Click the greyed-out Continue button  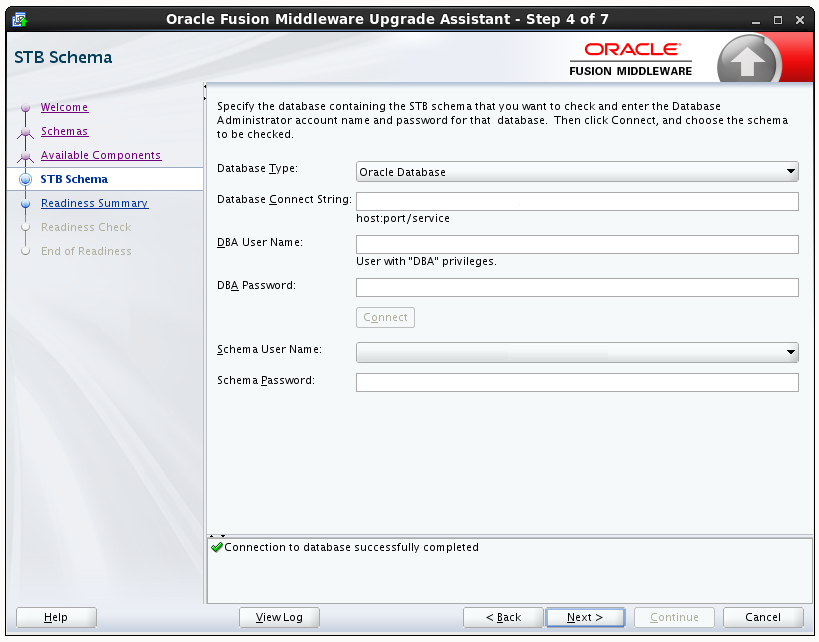click(674, 617)
